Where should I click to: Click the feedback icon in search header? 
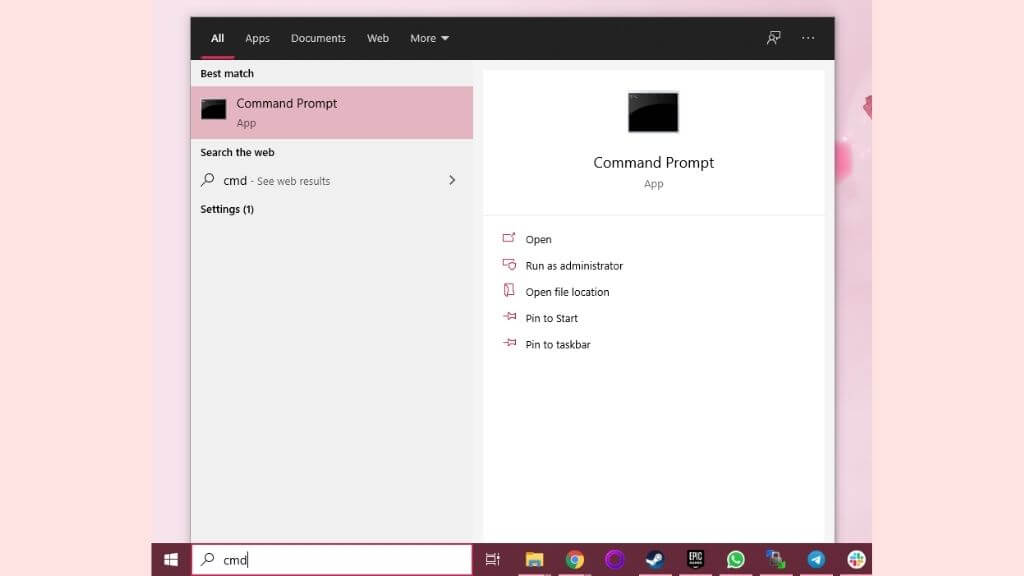[x=773, y=38]
